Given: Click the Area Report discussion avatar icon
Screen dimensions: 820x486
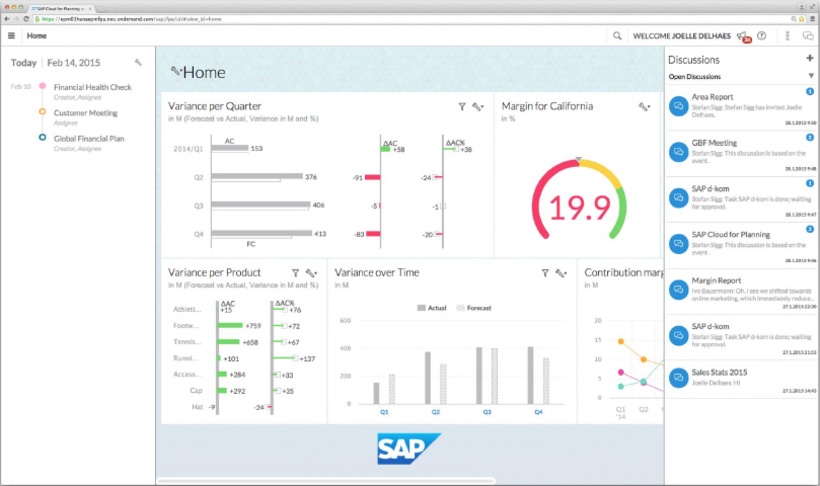Looking at the screenshot, I should (678, 106).
